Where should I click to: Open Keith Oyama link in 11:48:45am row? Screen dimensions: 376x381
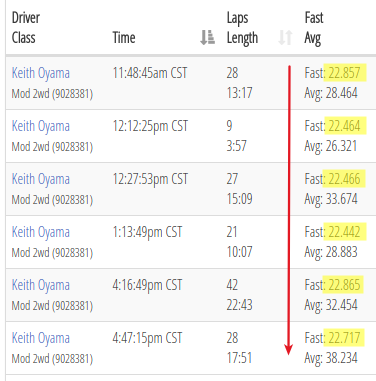tap(41, 73)
